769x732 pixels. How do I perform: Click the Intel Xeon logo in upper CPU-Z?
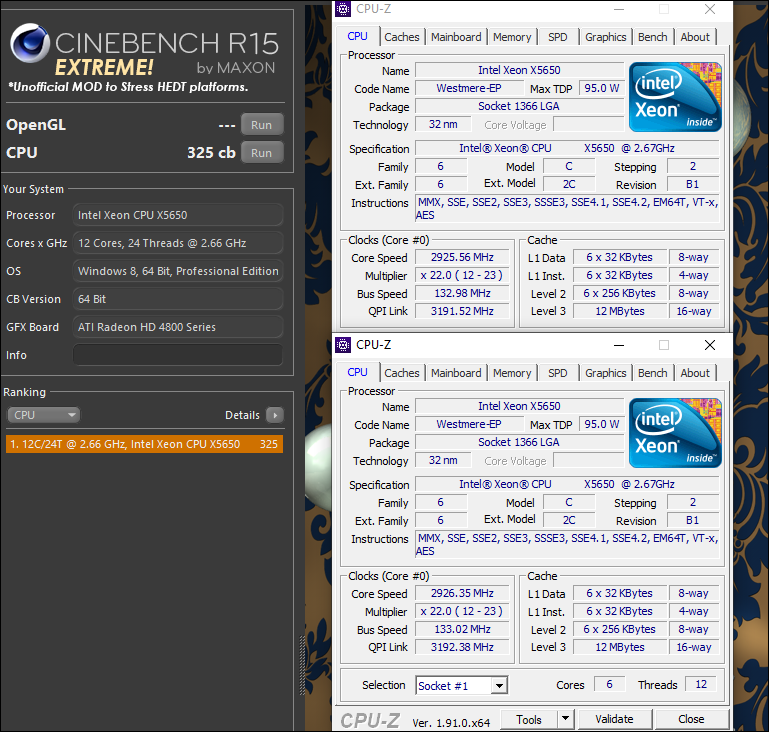(675, 97)
